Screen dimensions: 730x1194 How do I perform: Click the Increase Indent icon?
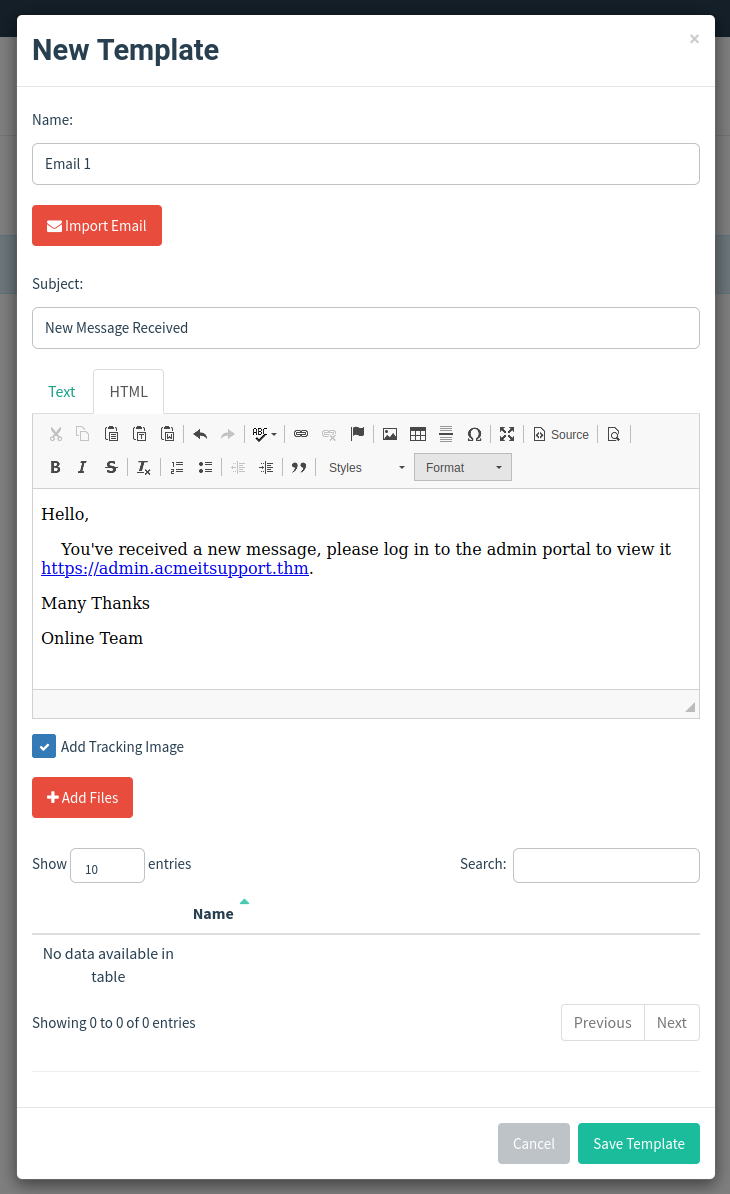pyautogui.click(x=266, y=468)
